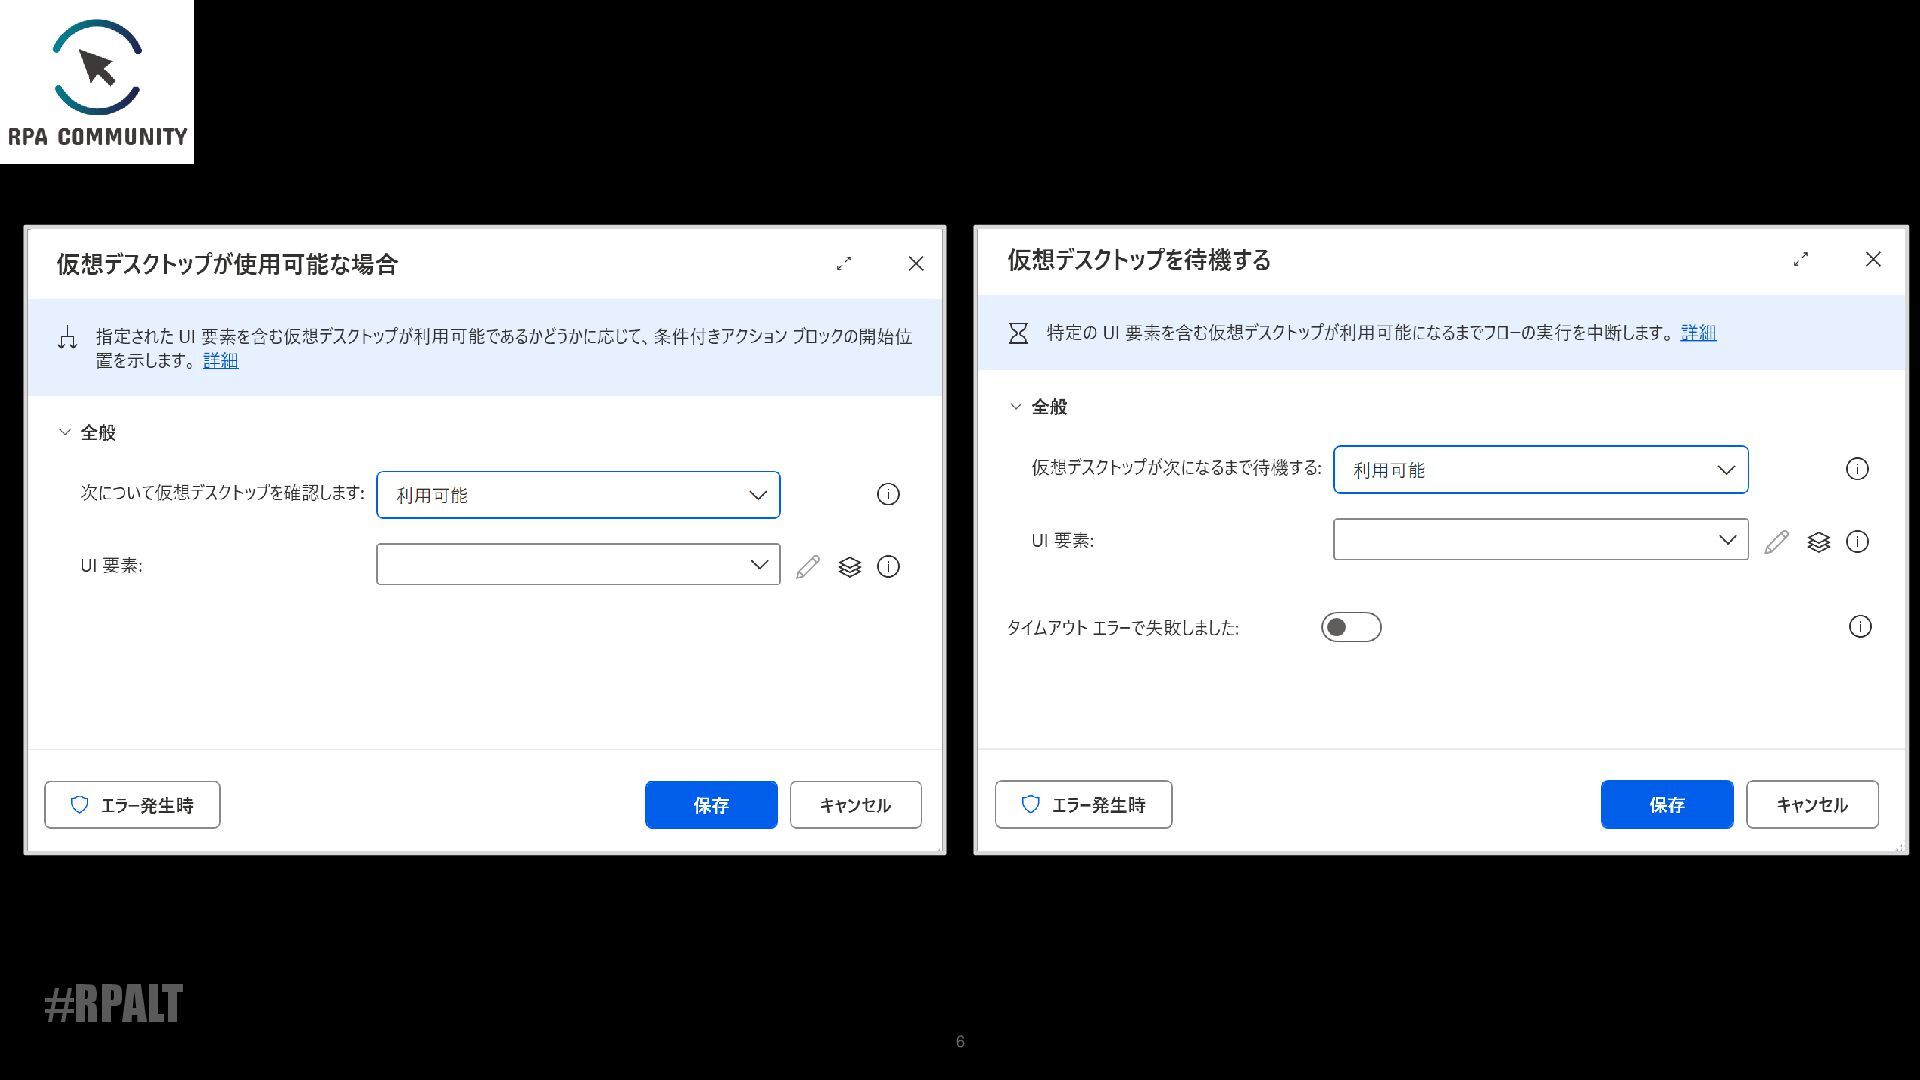Click layers UI element picker icon in right dialog
The width and height of the screenshot is (1920, 1080).
(1818, 542)
